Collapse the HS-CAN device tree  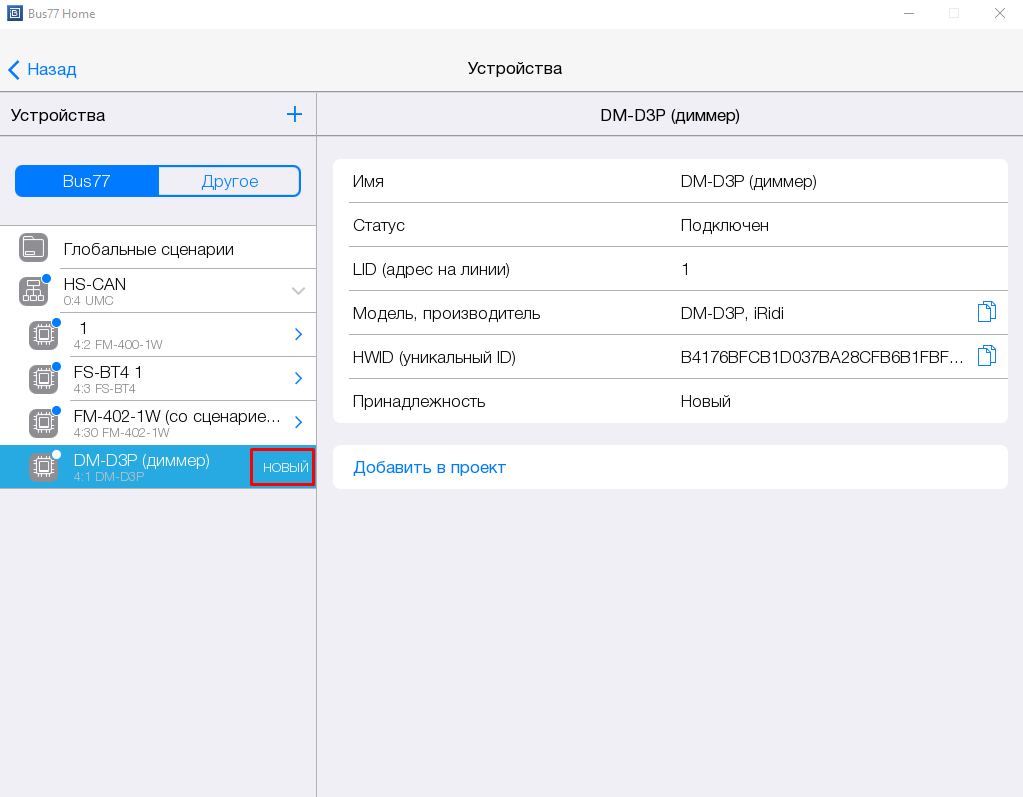click(298, 291)
